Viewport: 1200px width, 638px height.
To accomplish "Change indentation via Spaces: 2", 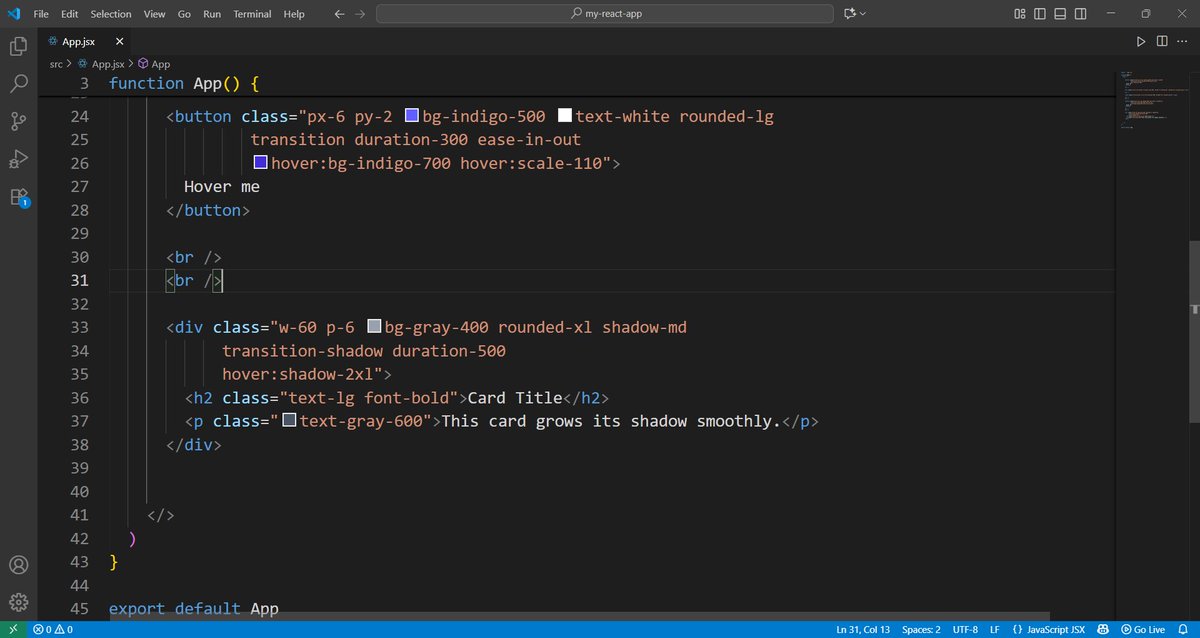I will [921, 630].
